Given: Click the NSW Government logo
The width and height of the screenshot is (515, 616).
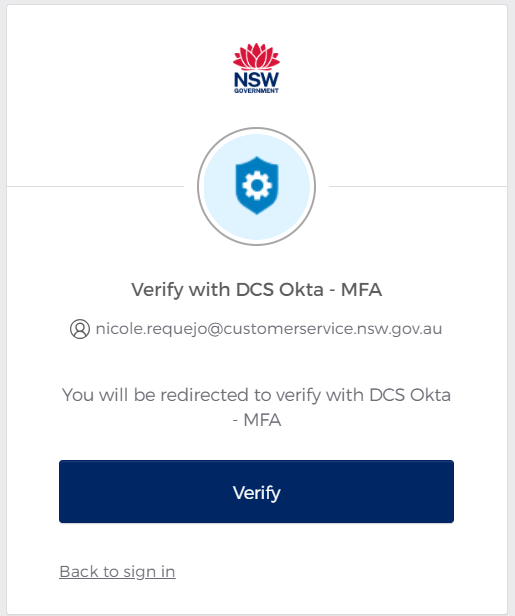Looking at the screenshot, I should tap(256, 68).
